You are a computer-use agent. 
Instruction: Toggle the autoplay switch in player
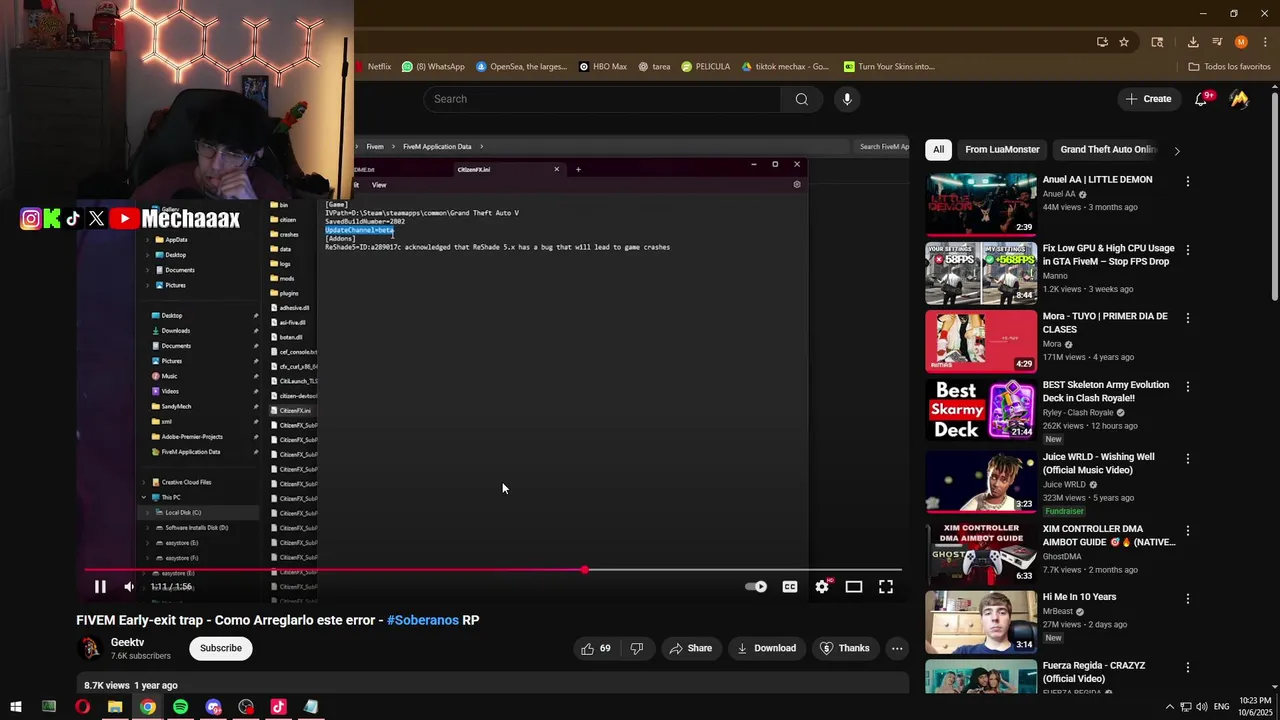pos(756,587)
